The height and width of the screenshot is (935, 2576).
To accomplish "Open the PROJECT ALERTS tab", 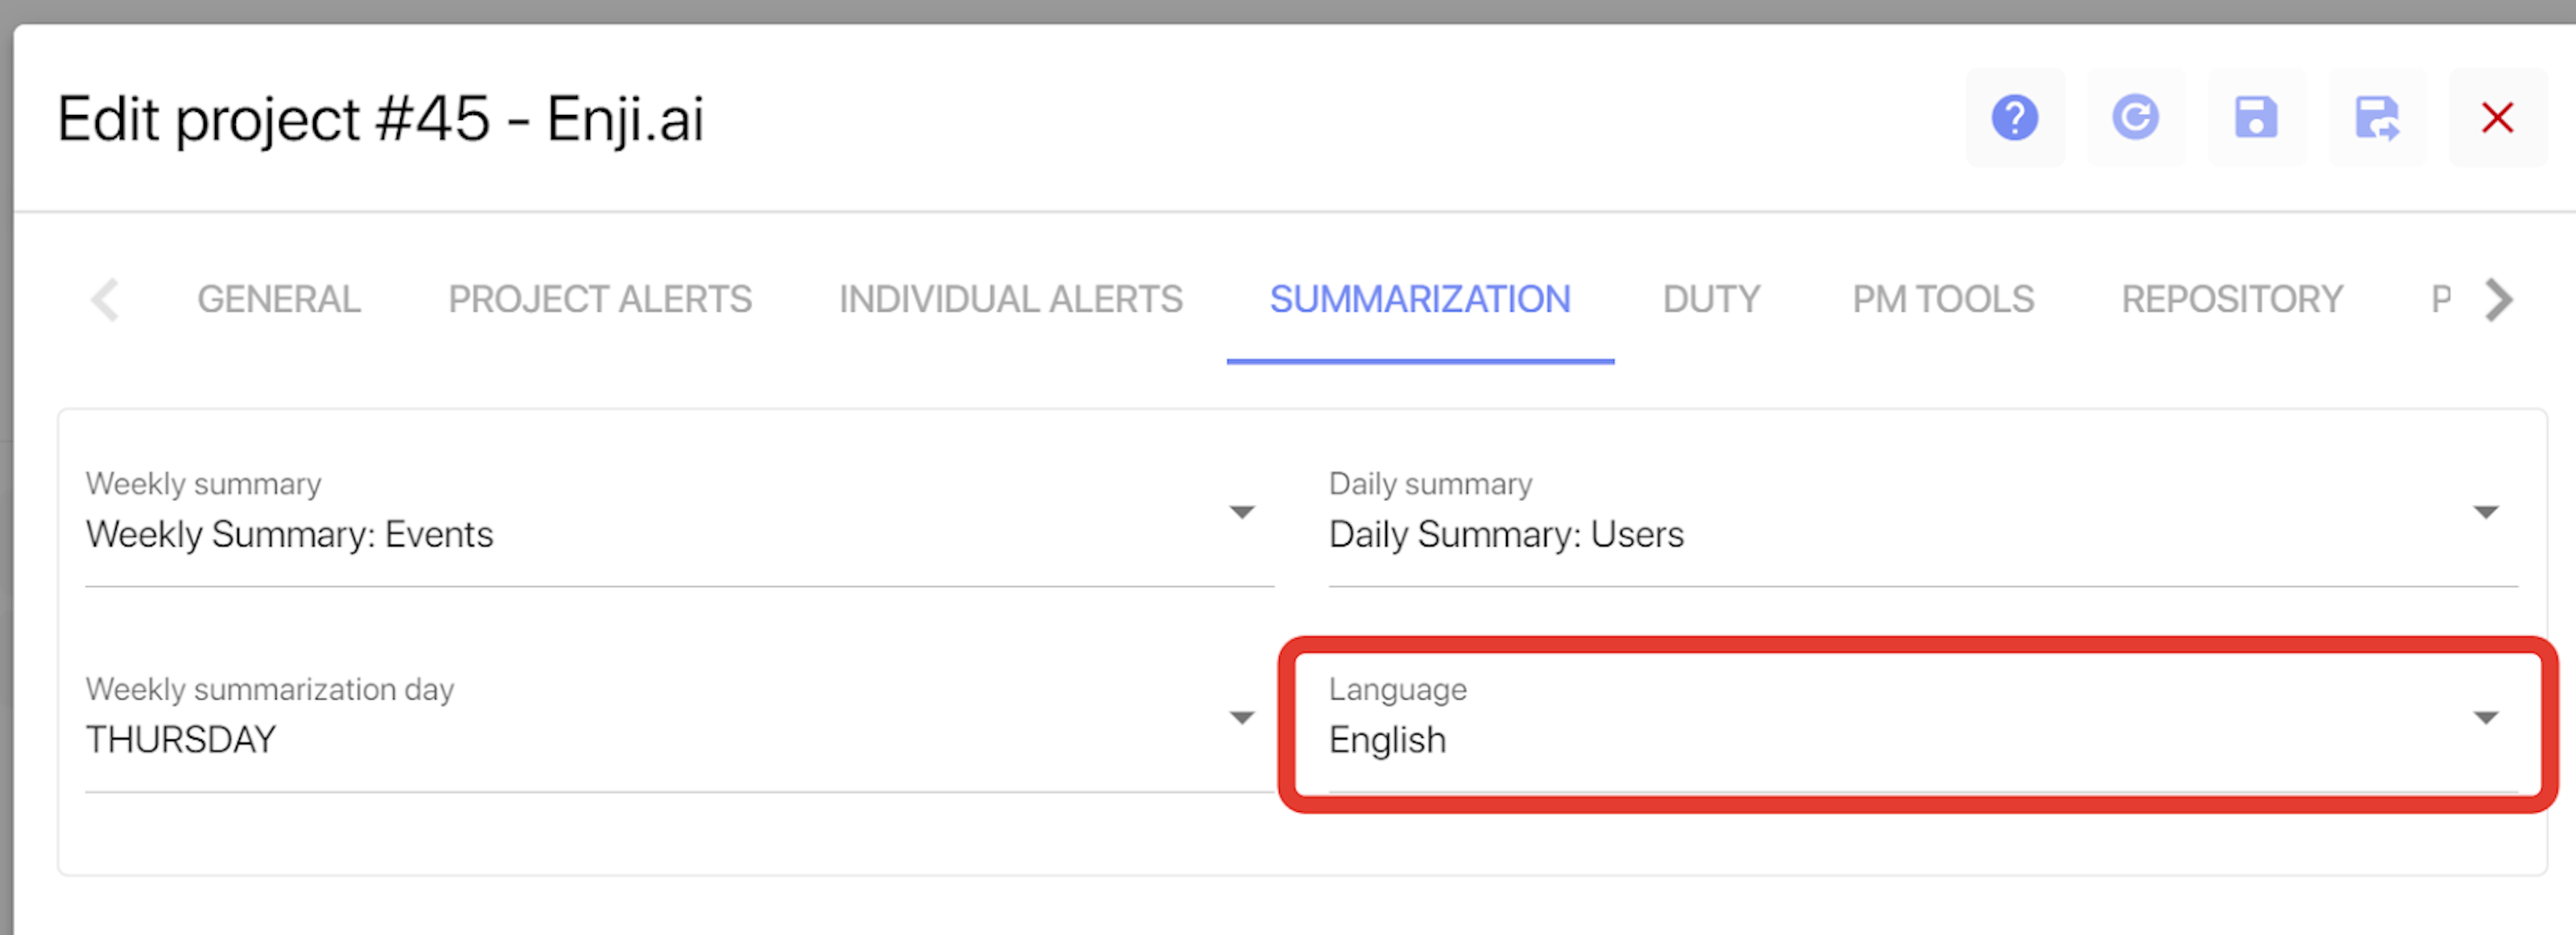I will pos(600,299).
